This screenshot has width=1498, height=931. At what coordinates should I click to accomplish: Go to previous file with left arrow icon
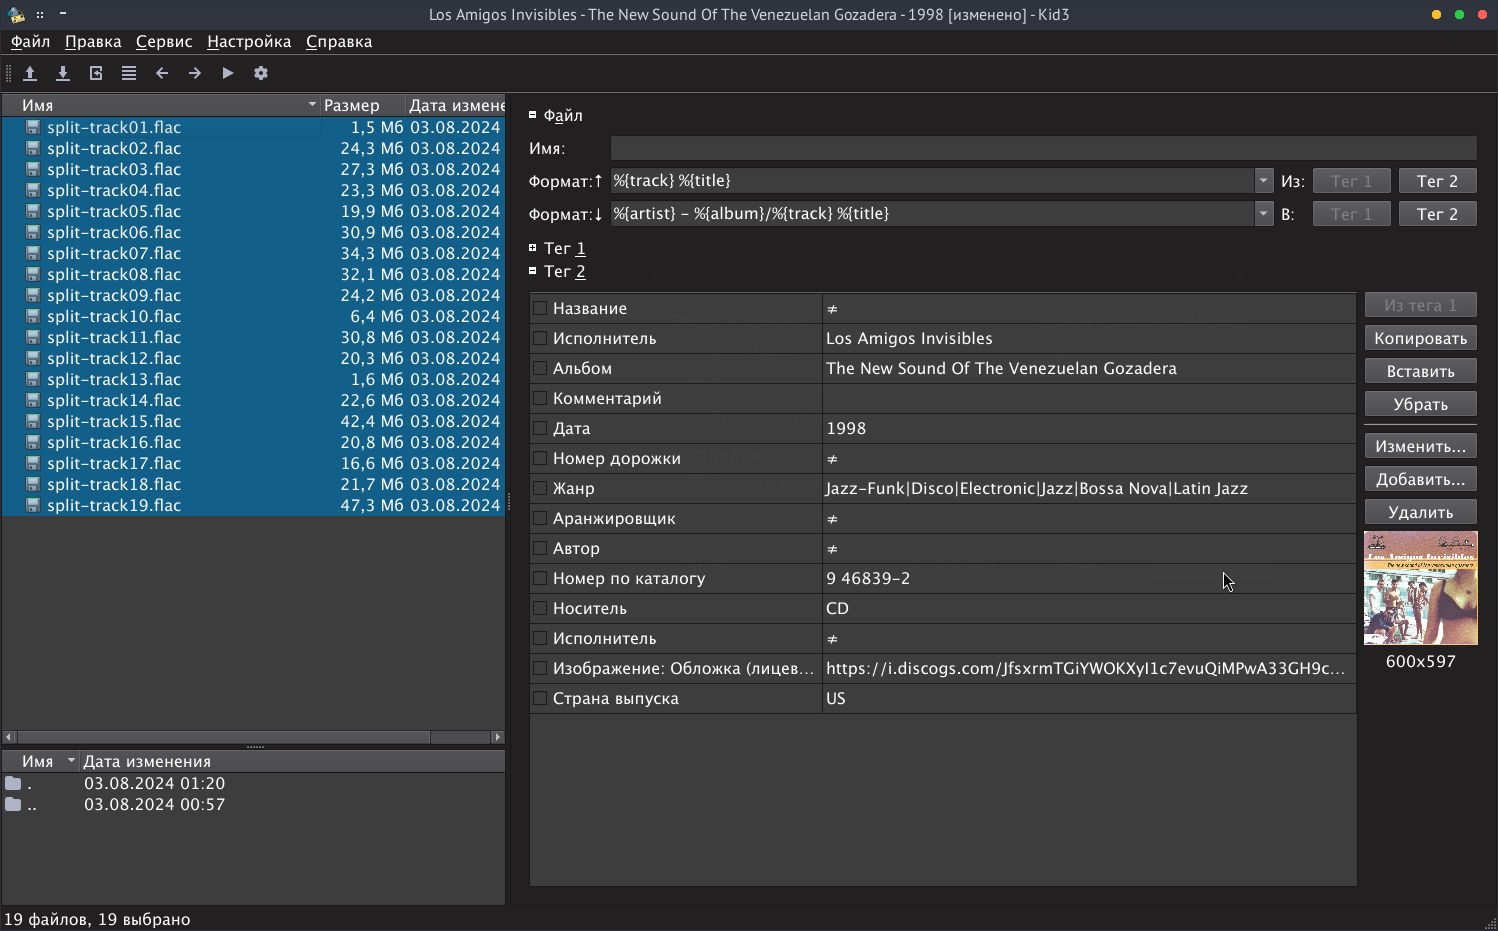[x=162, y=73]
